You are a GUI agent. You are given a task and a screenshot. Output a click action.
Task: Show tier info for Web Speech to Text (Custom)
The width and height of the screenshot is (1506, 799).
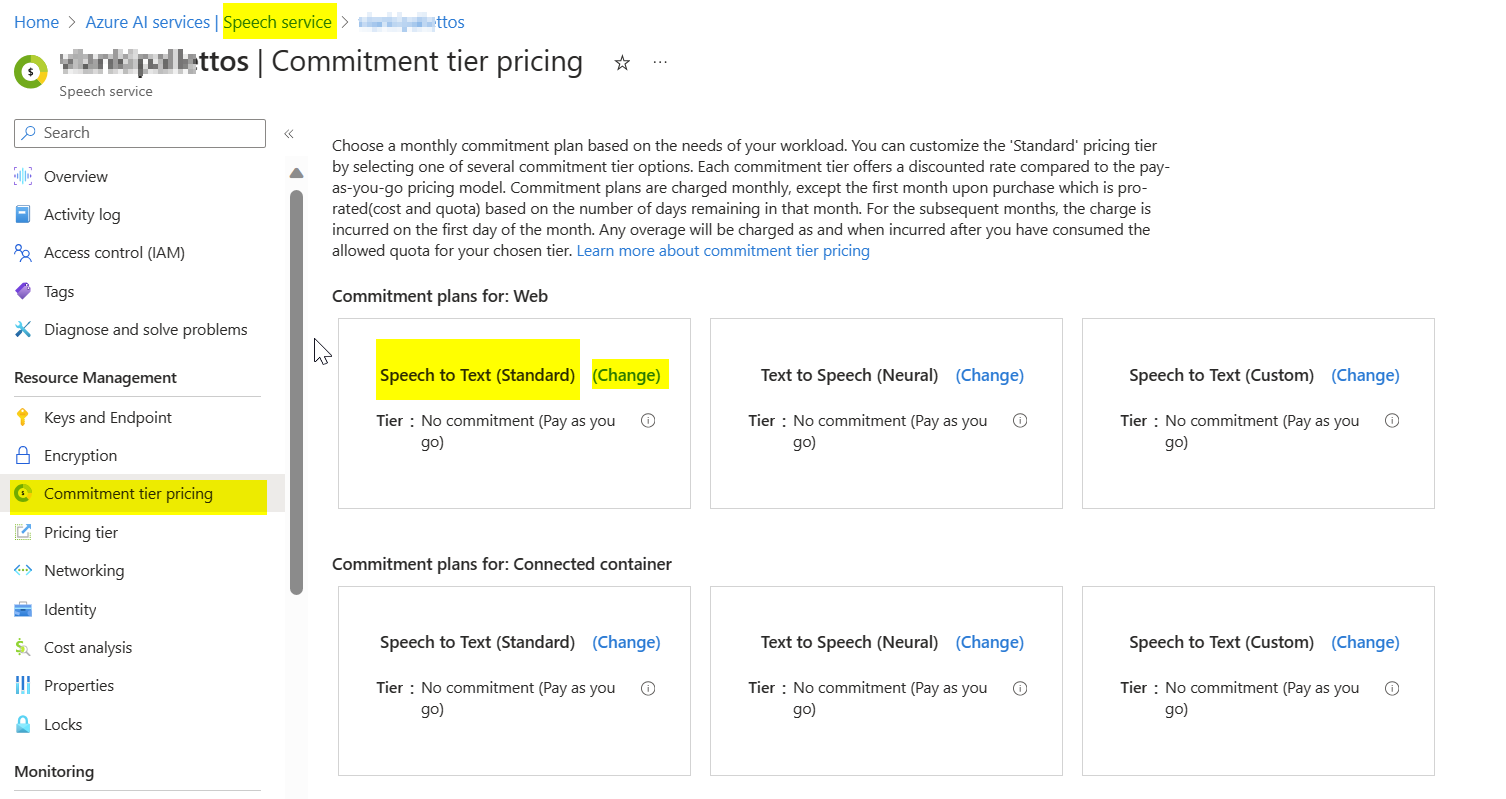[1392, 421]
